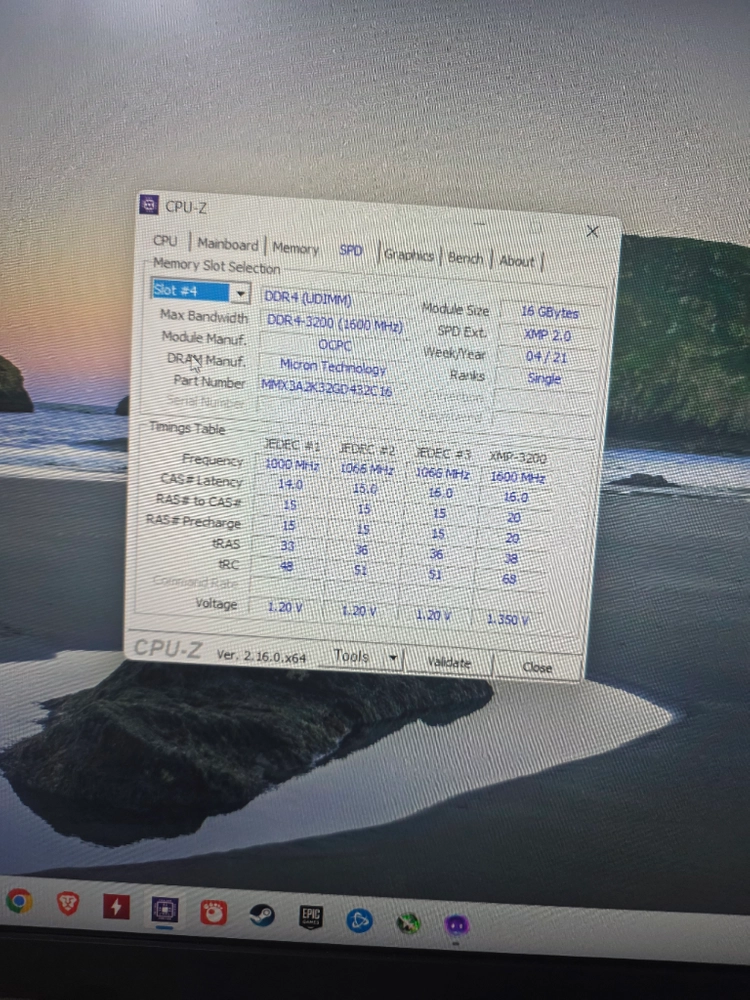The width and height of the screenshot is (750, 1000).
Task: Click the Single ranks value
Action: tap(544, 378)
